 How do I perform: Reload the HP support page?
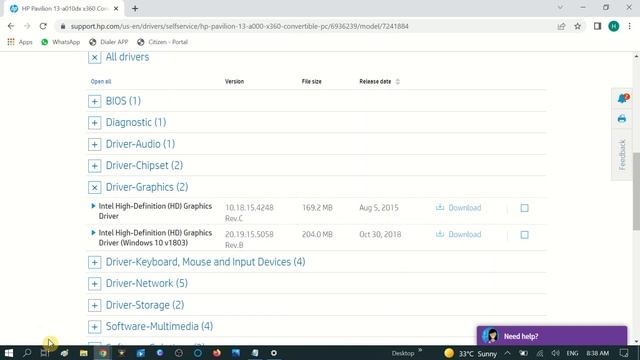(x=43, y=26)
